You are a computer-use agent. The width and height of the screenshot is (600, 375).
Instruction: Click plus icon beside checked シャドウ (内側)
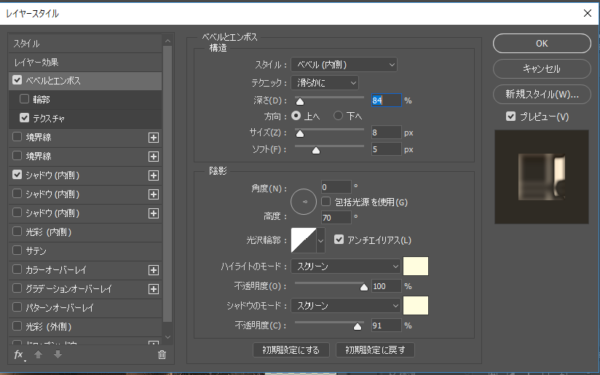(153, 176)
